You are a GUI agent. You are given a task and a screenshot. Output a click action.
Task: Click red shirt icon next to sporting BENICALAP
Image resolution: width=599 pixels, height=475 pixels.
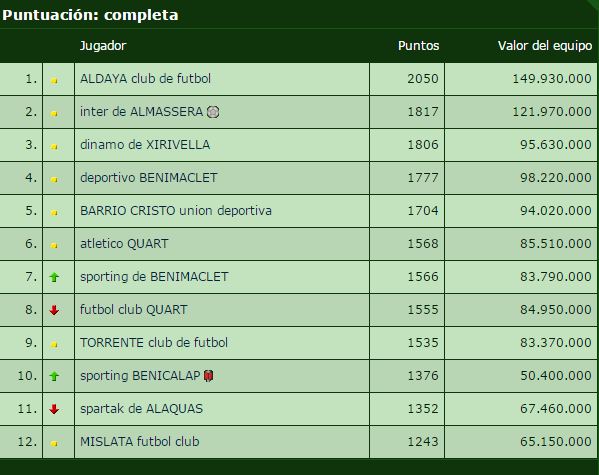point(208,376)
